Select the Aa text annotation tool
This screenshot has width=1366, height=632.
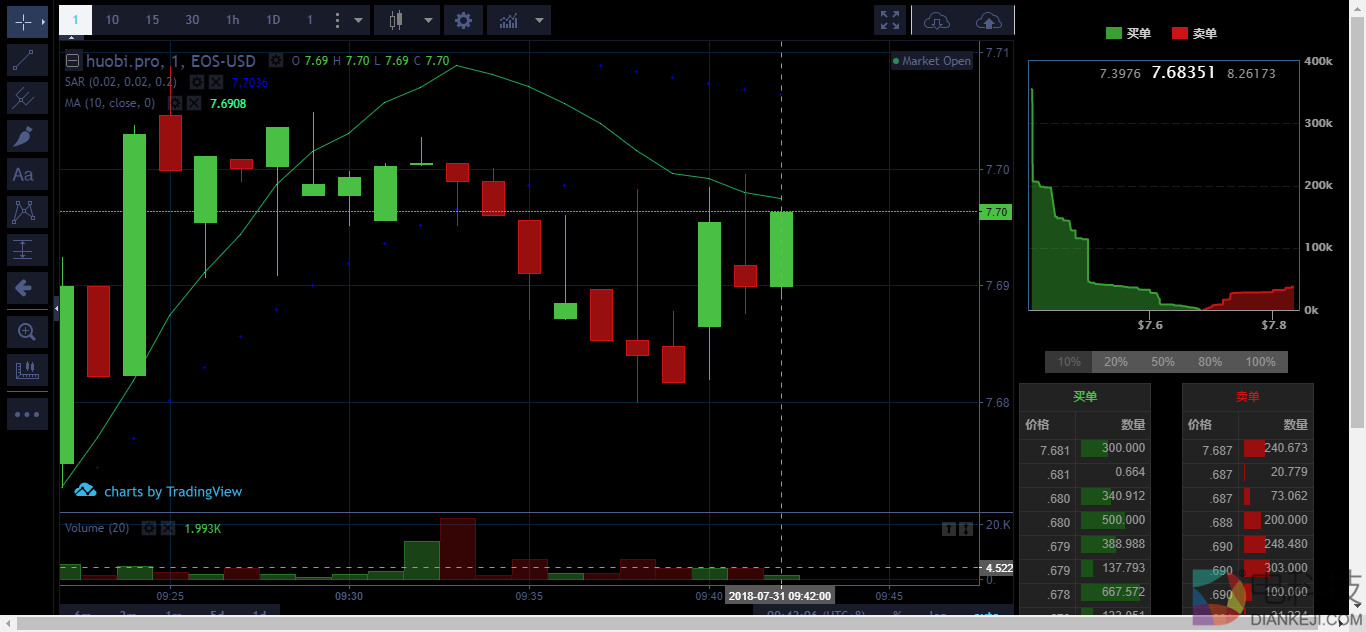[22, 174]
